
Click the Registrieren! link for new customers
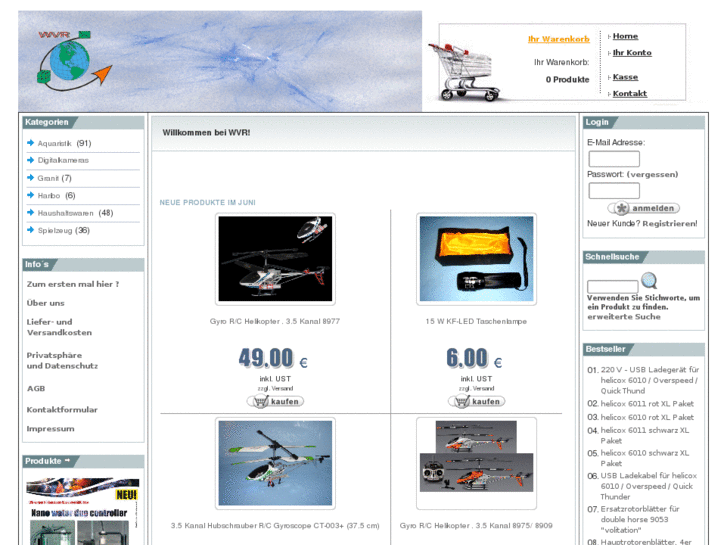click(x=670, y=224)
